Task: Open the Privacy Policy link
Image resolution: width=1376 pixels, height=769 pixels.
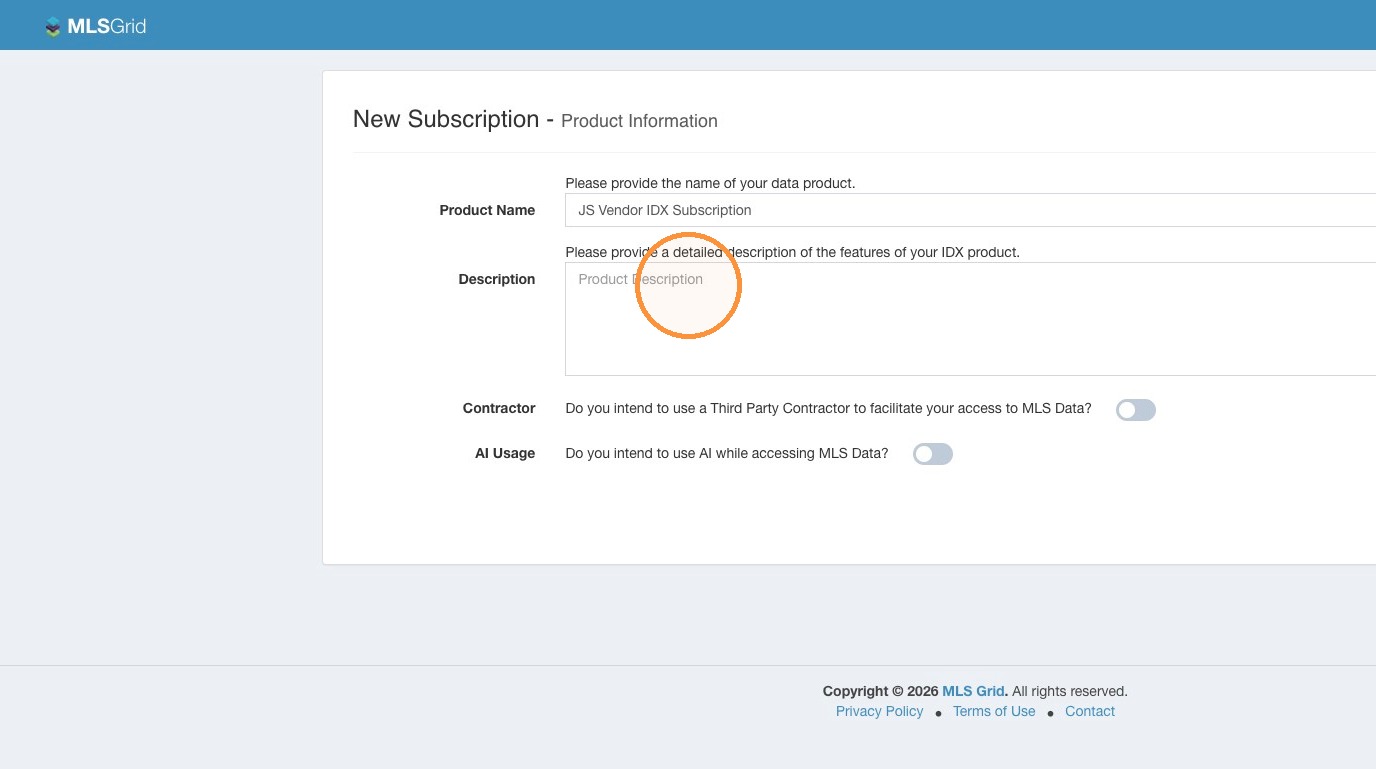Action: (880, 711)
